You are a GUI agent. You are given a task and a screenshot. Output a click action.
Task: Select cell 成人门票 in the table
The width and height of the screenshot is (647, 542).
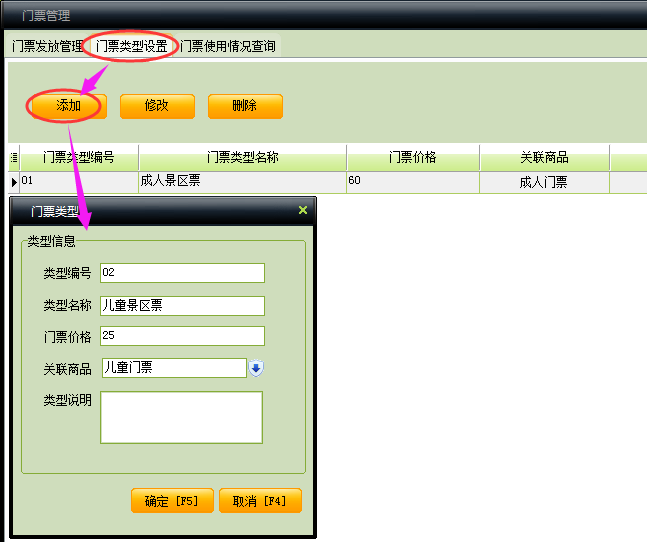[544, 182]
